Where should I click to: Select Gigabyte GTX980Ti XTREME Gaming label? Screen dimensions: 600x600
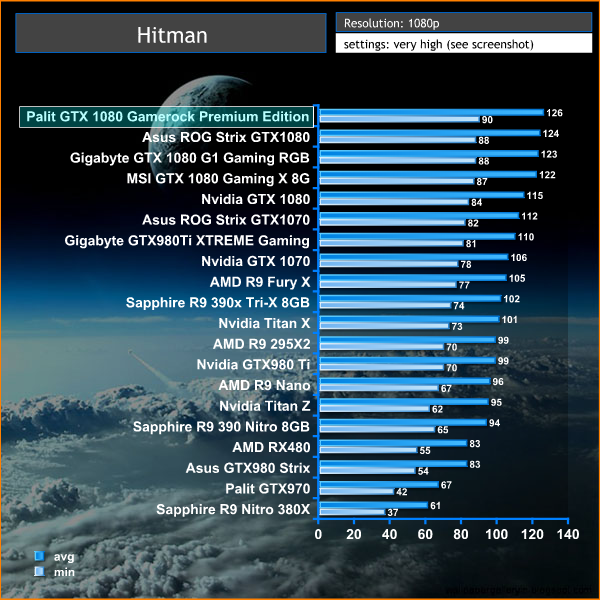[x=187, y=241]
